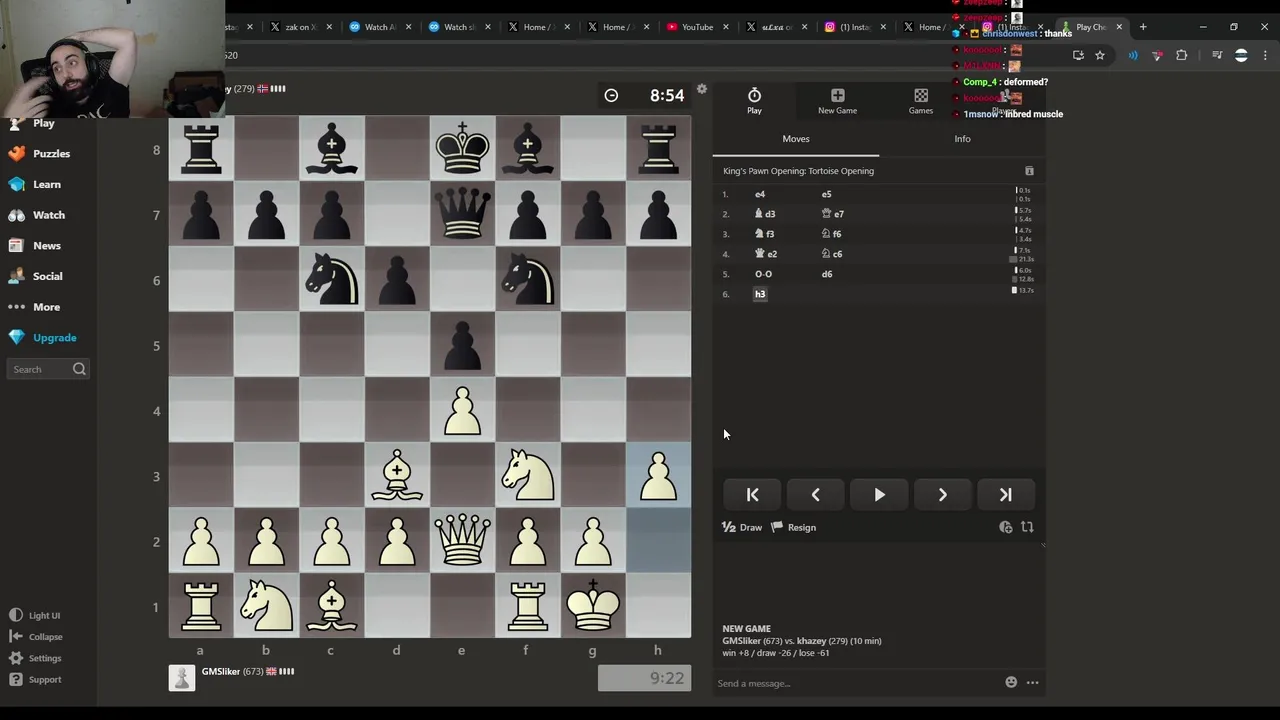Screen dimensions: 1280x720
Task: Open King's Pawn Opening: Tortoise Opening link
Action: (798, 171)
